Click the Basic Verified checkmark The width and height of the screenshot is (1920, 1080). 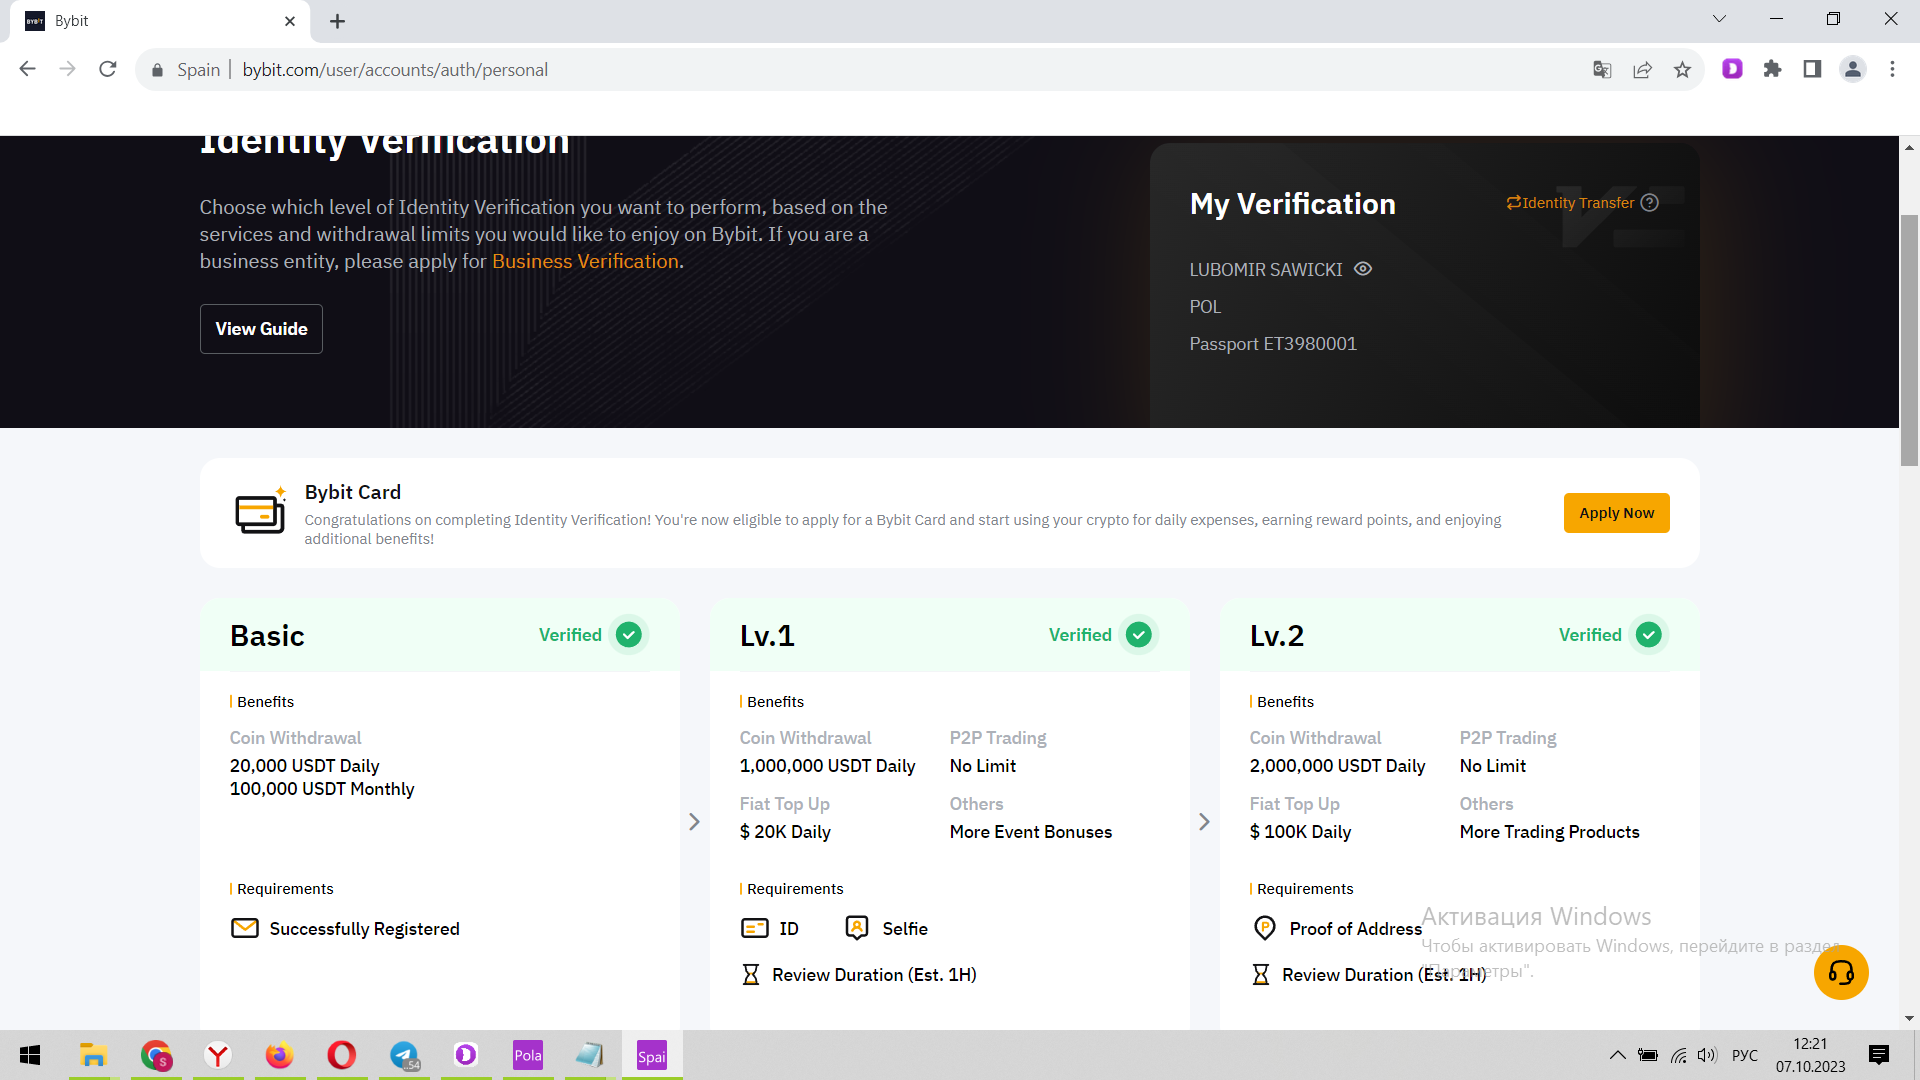tap(629, 635)
